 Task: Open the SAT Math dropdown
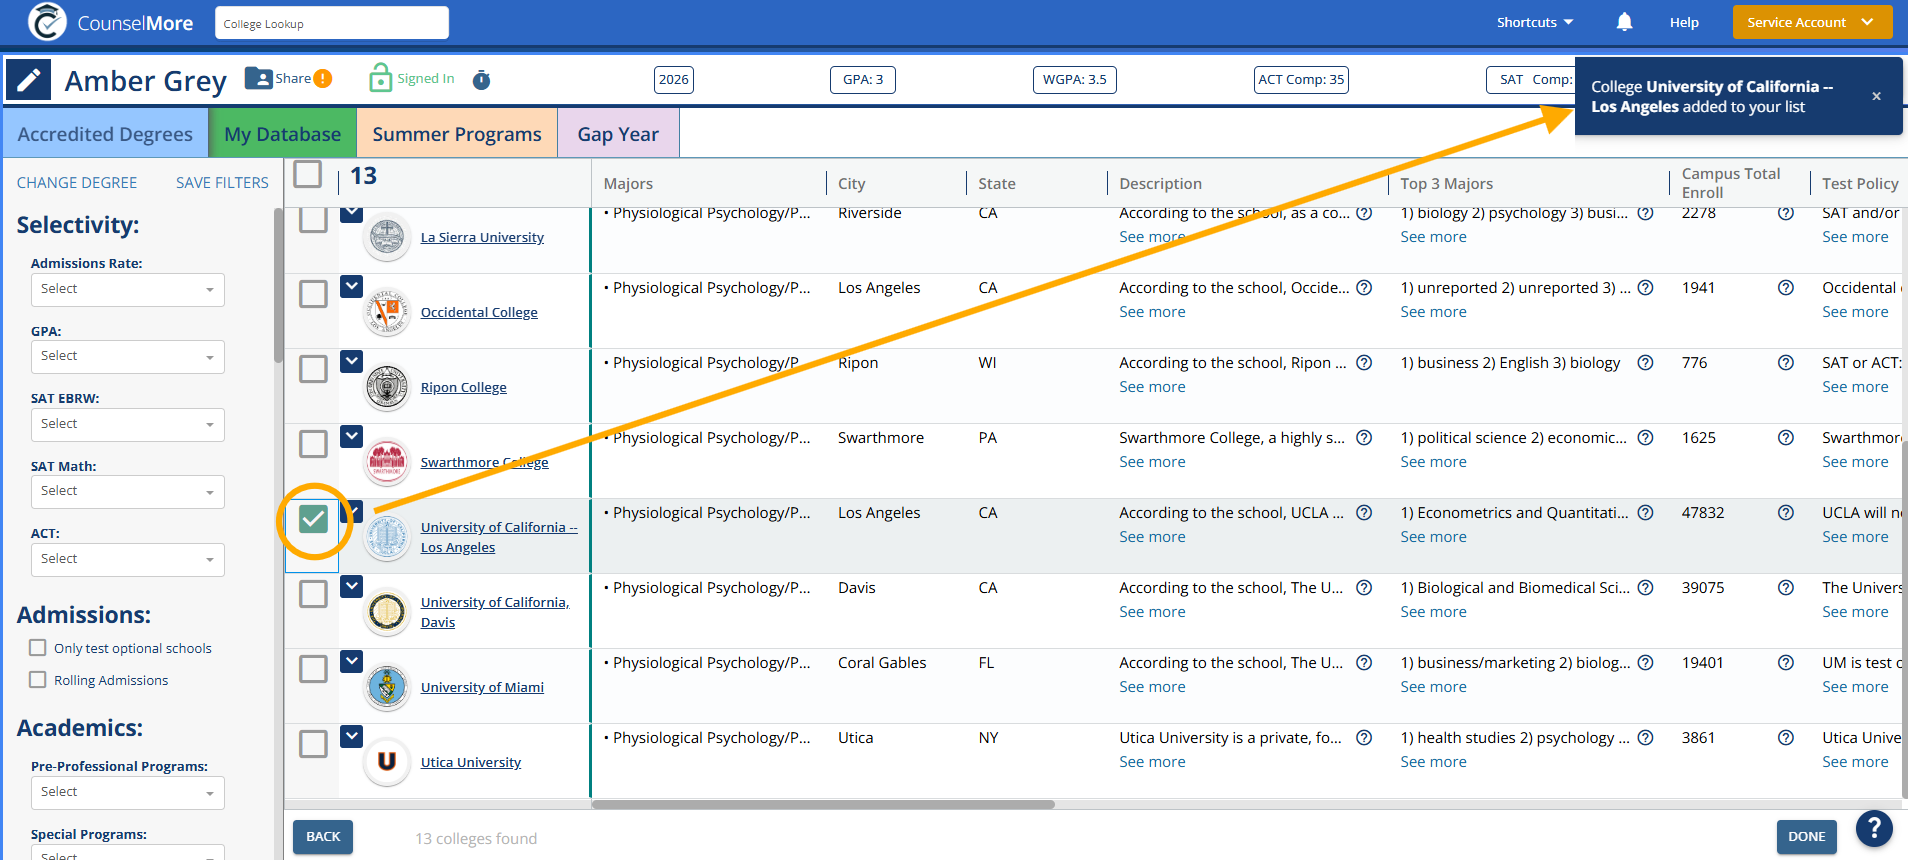point(127,491)
